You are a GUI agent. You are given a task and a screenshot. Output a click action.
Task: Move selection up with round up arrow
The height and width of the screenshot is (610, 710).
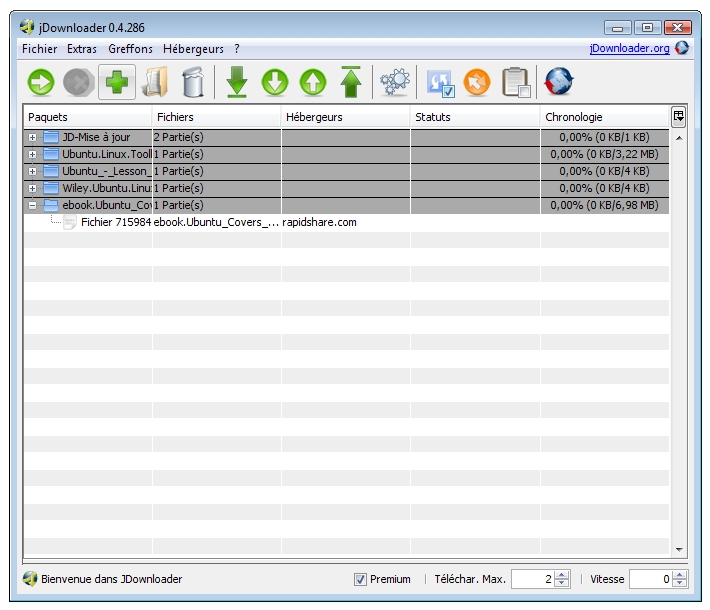coord(313,82)
